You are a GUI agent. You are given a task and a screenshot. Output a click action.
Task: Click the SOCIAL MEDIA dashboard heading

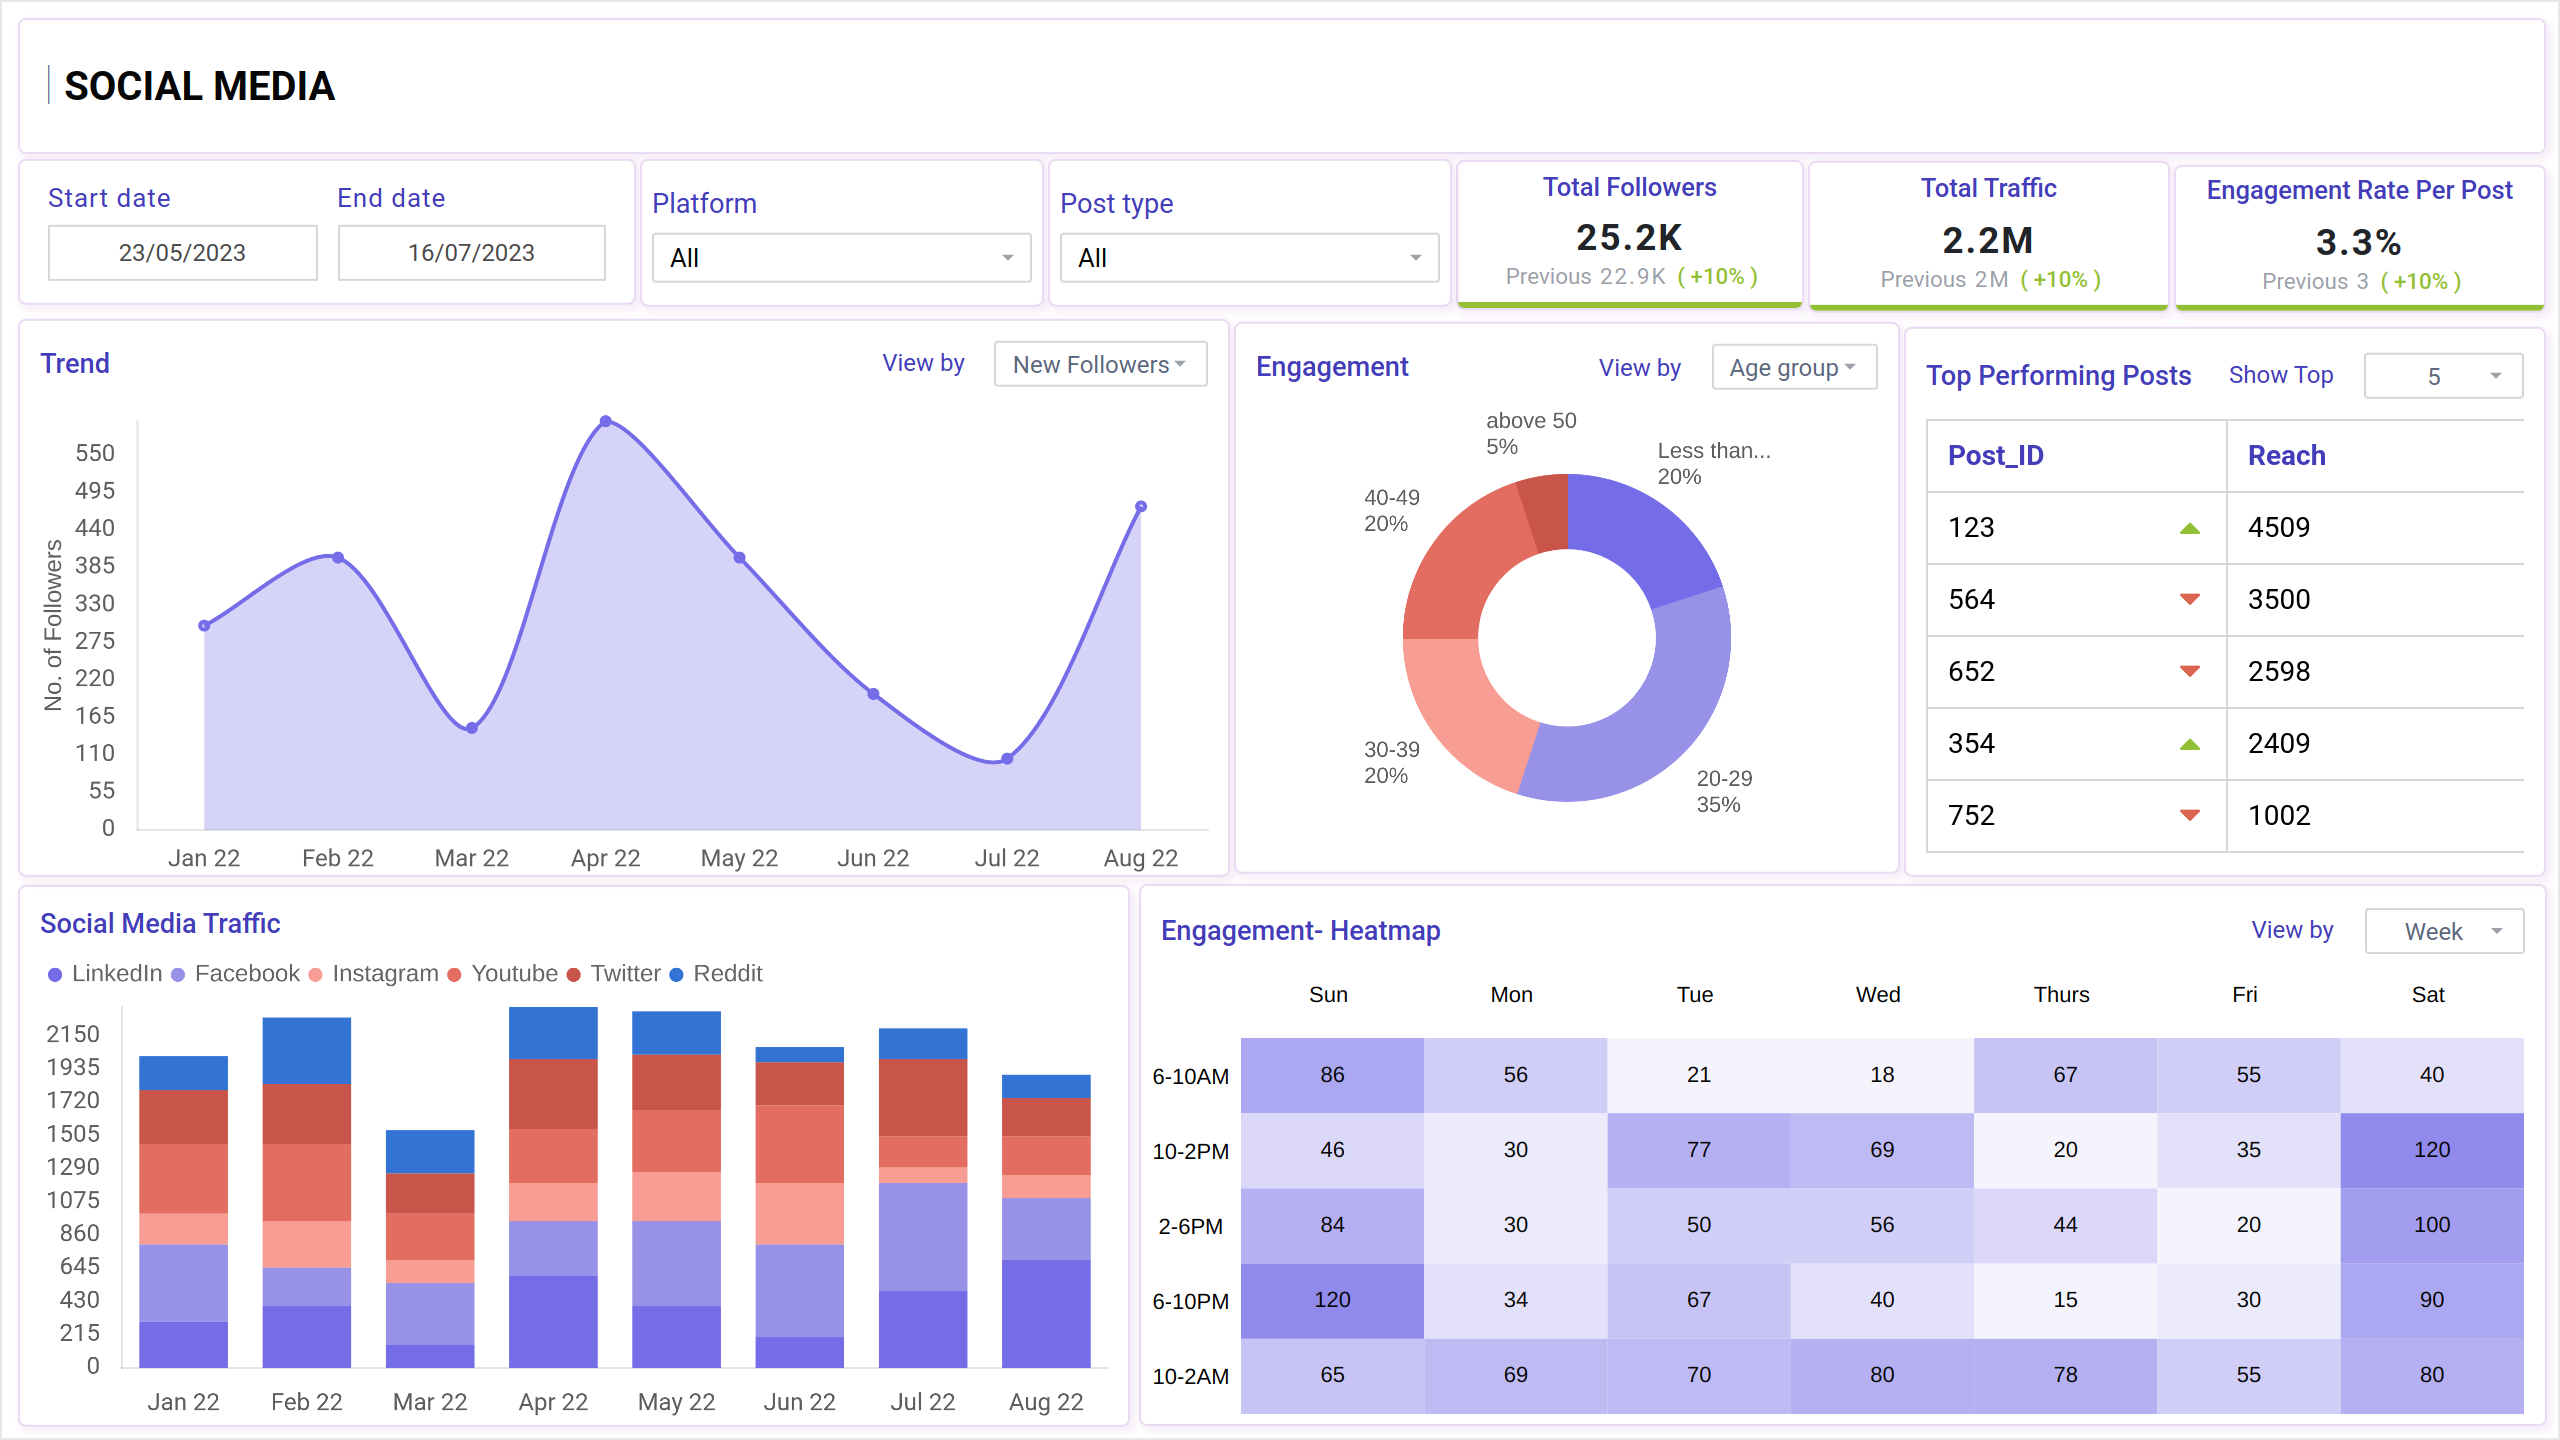pyautogui.click(x=199, y=86)
